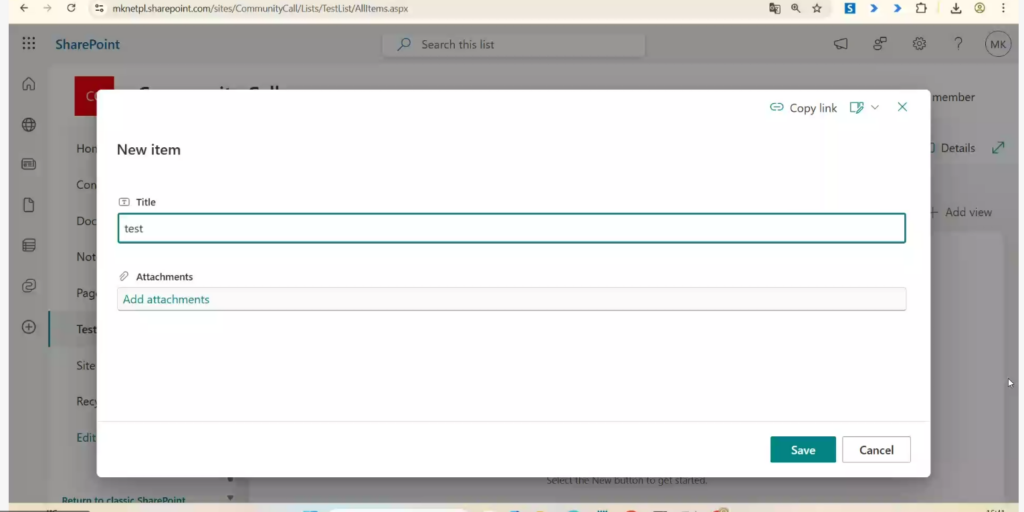
Task: Click the browser back arrow
Action: coord(24,8)
